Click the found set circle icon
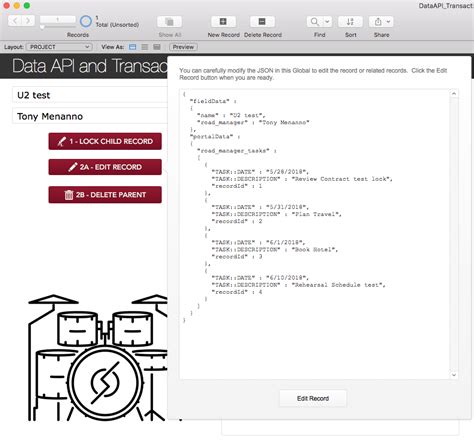The width and height of the screenshot is (474, 443). tap(86, 21)
